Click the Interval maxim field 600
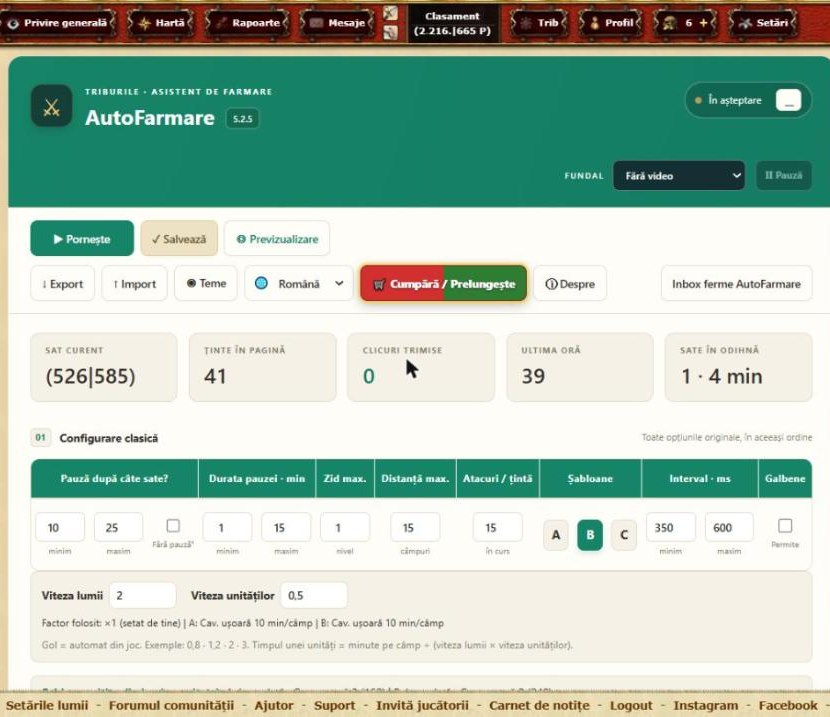The width and height of the screenshot is (830, 717). (729, 527)
